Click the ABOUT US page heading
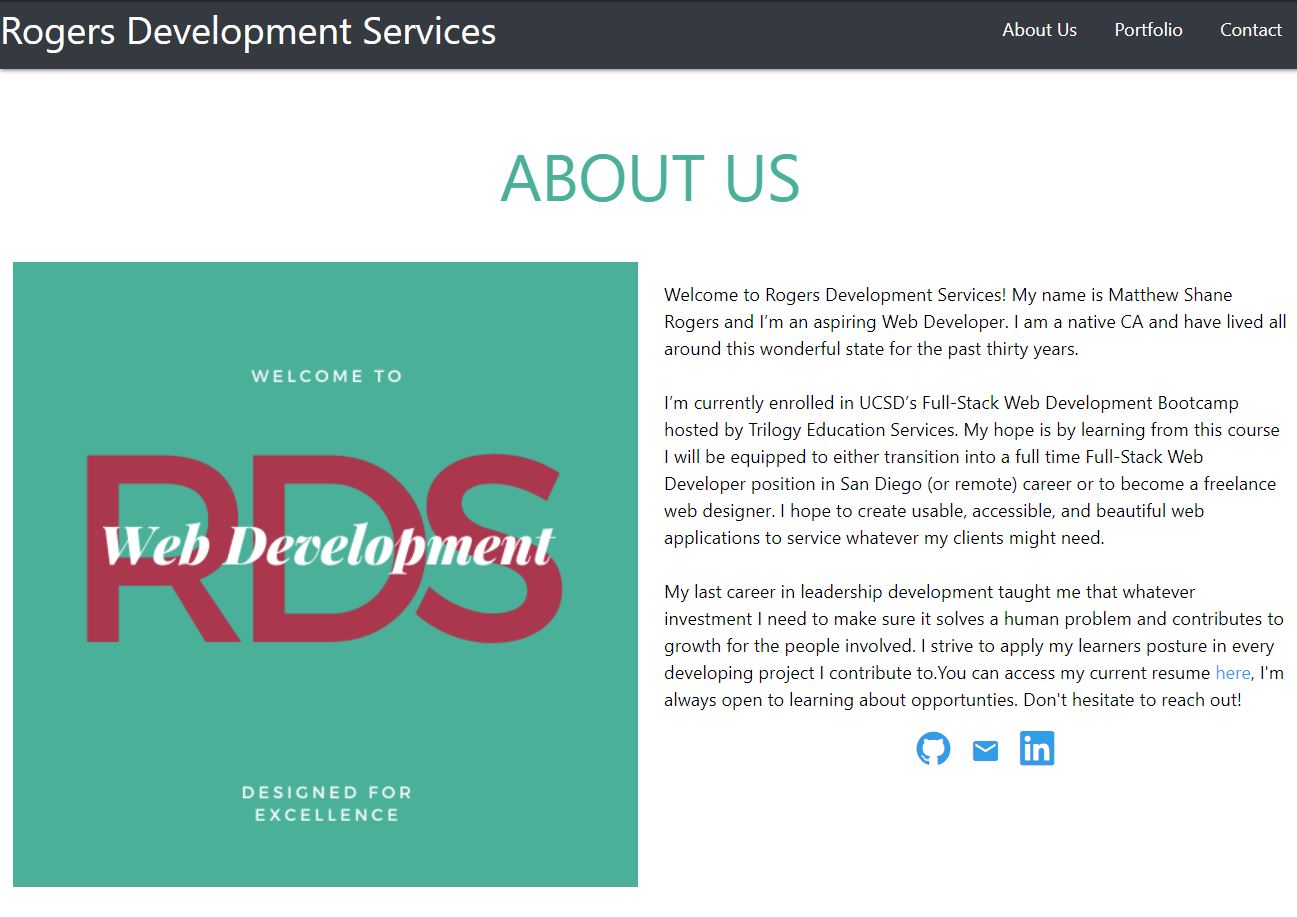Screen dimensions: 1297x917 point(650,180)
